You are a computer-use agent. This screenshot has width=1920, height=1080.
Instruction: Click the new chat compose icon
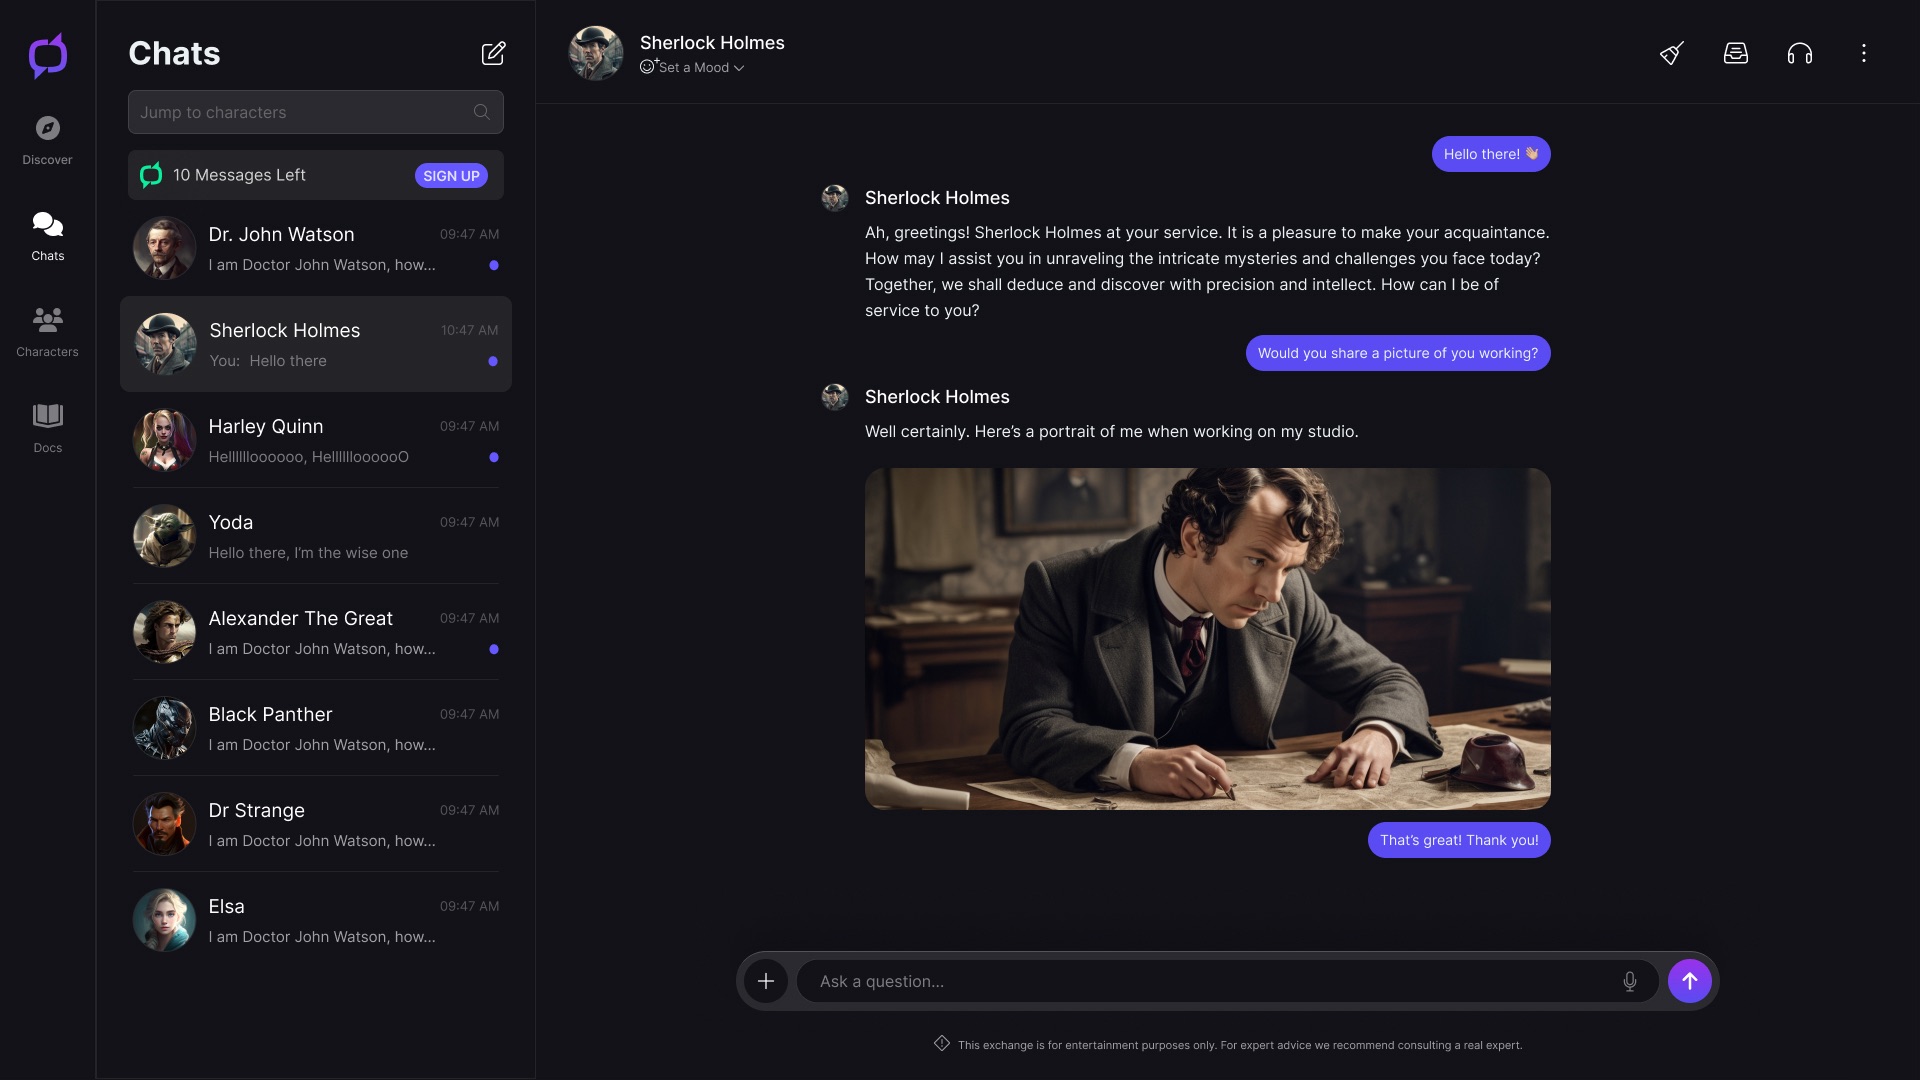coord(493,53)
